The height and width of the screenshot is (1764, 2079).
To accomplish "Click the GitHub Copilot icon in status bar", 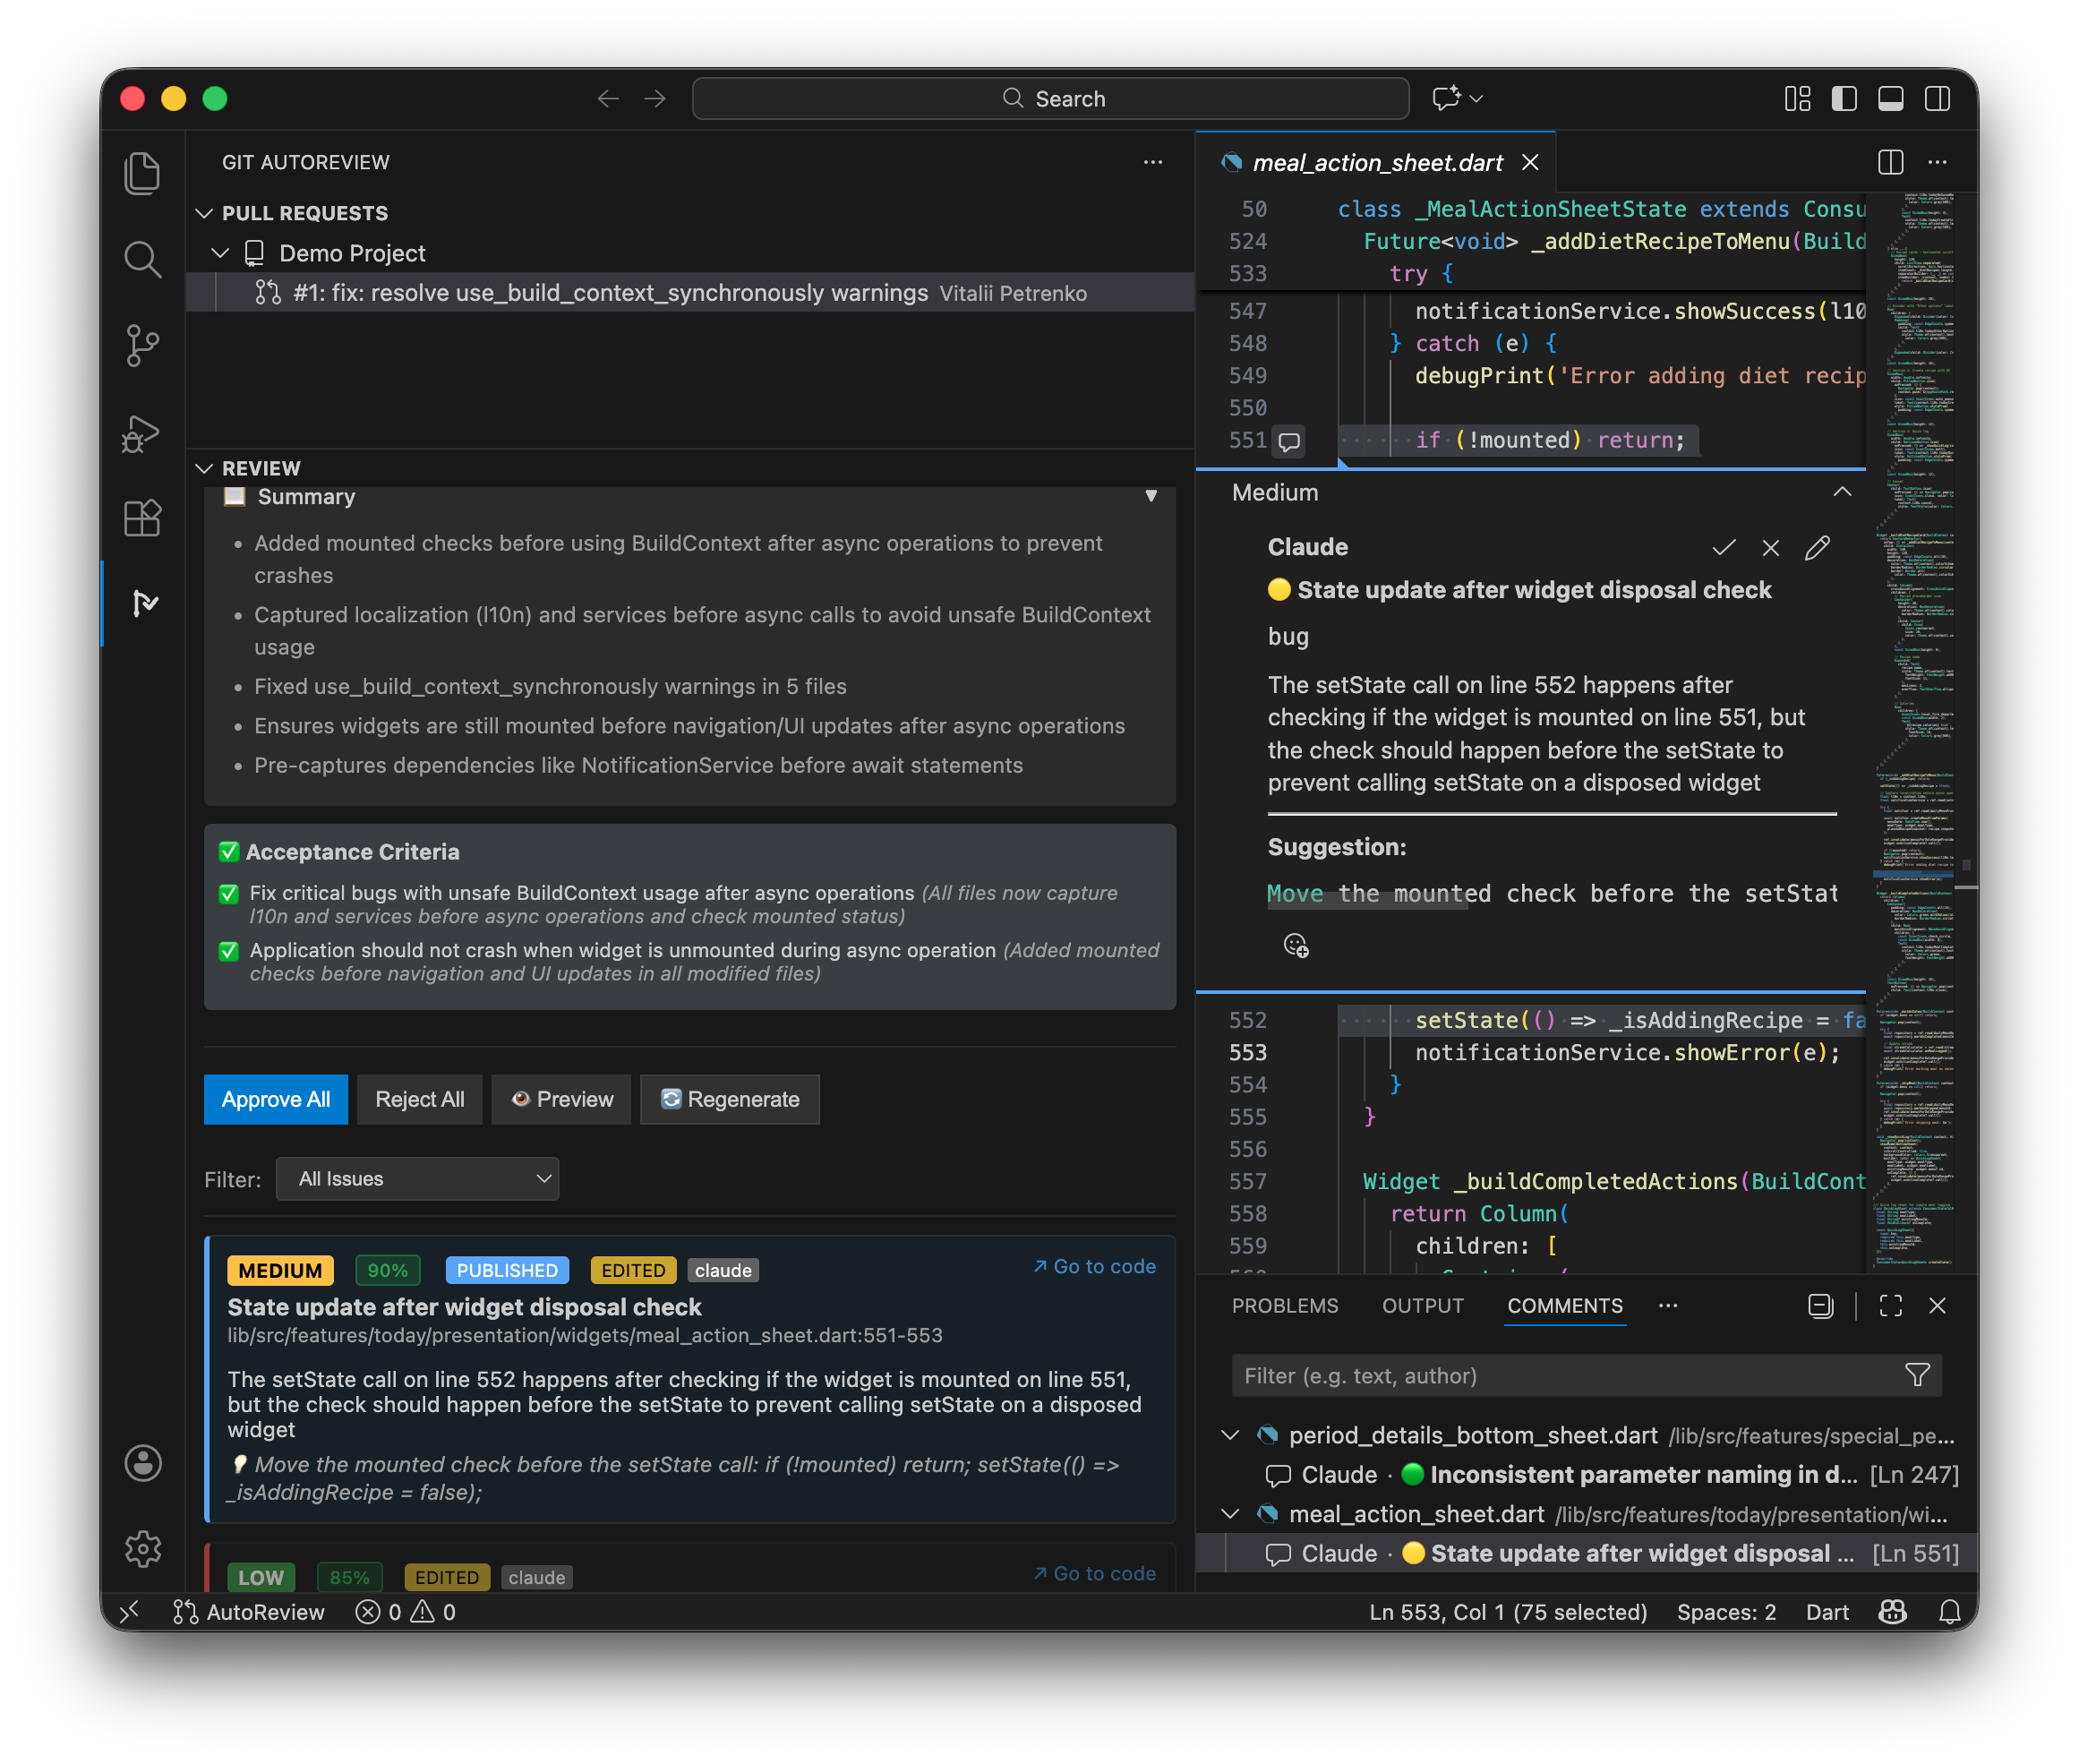I will tap(1893, 1611).
